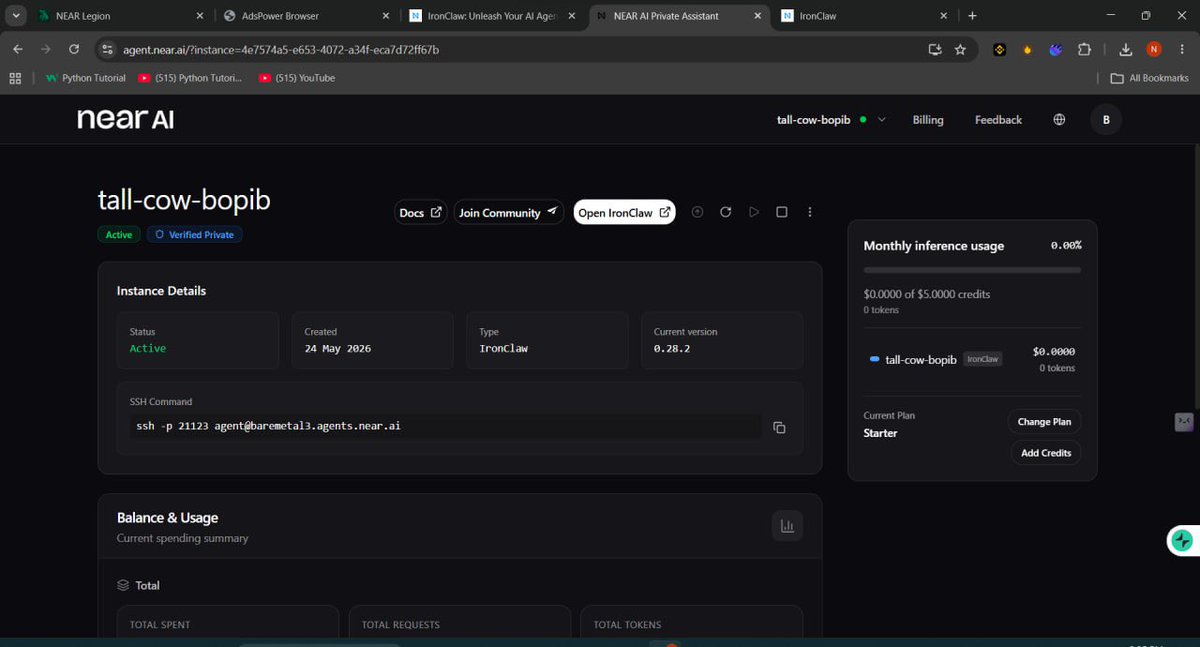Click the near AI logo
1200x647 pixels.
point(126,119)
